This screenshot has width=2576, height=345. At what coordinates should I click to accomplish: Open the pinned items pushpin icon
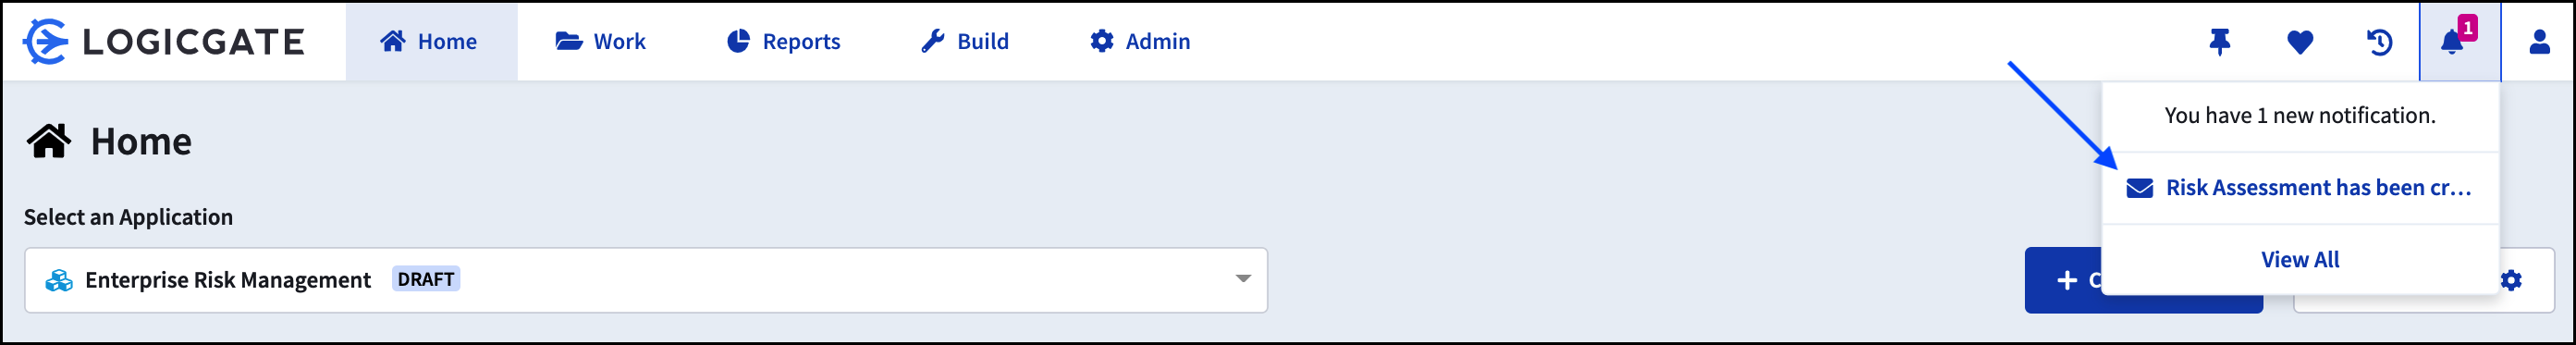click(x=2219, y=41)
